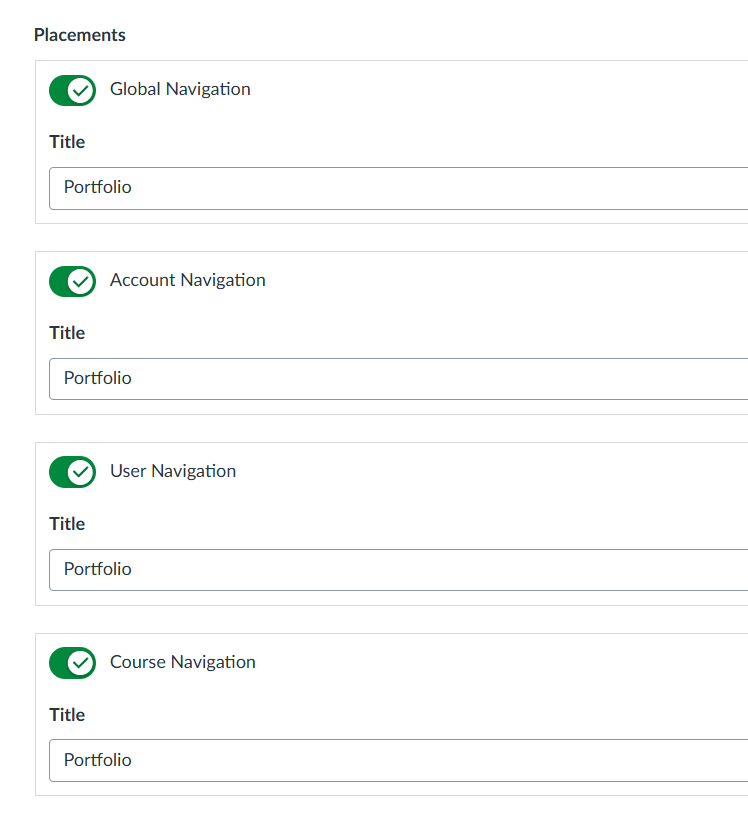
Task: Click the Title label under Course Navigation
Action: point(67,715)
